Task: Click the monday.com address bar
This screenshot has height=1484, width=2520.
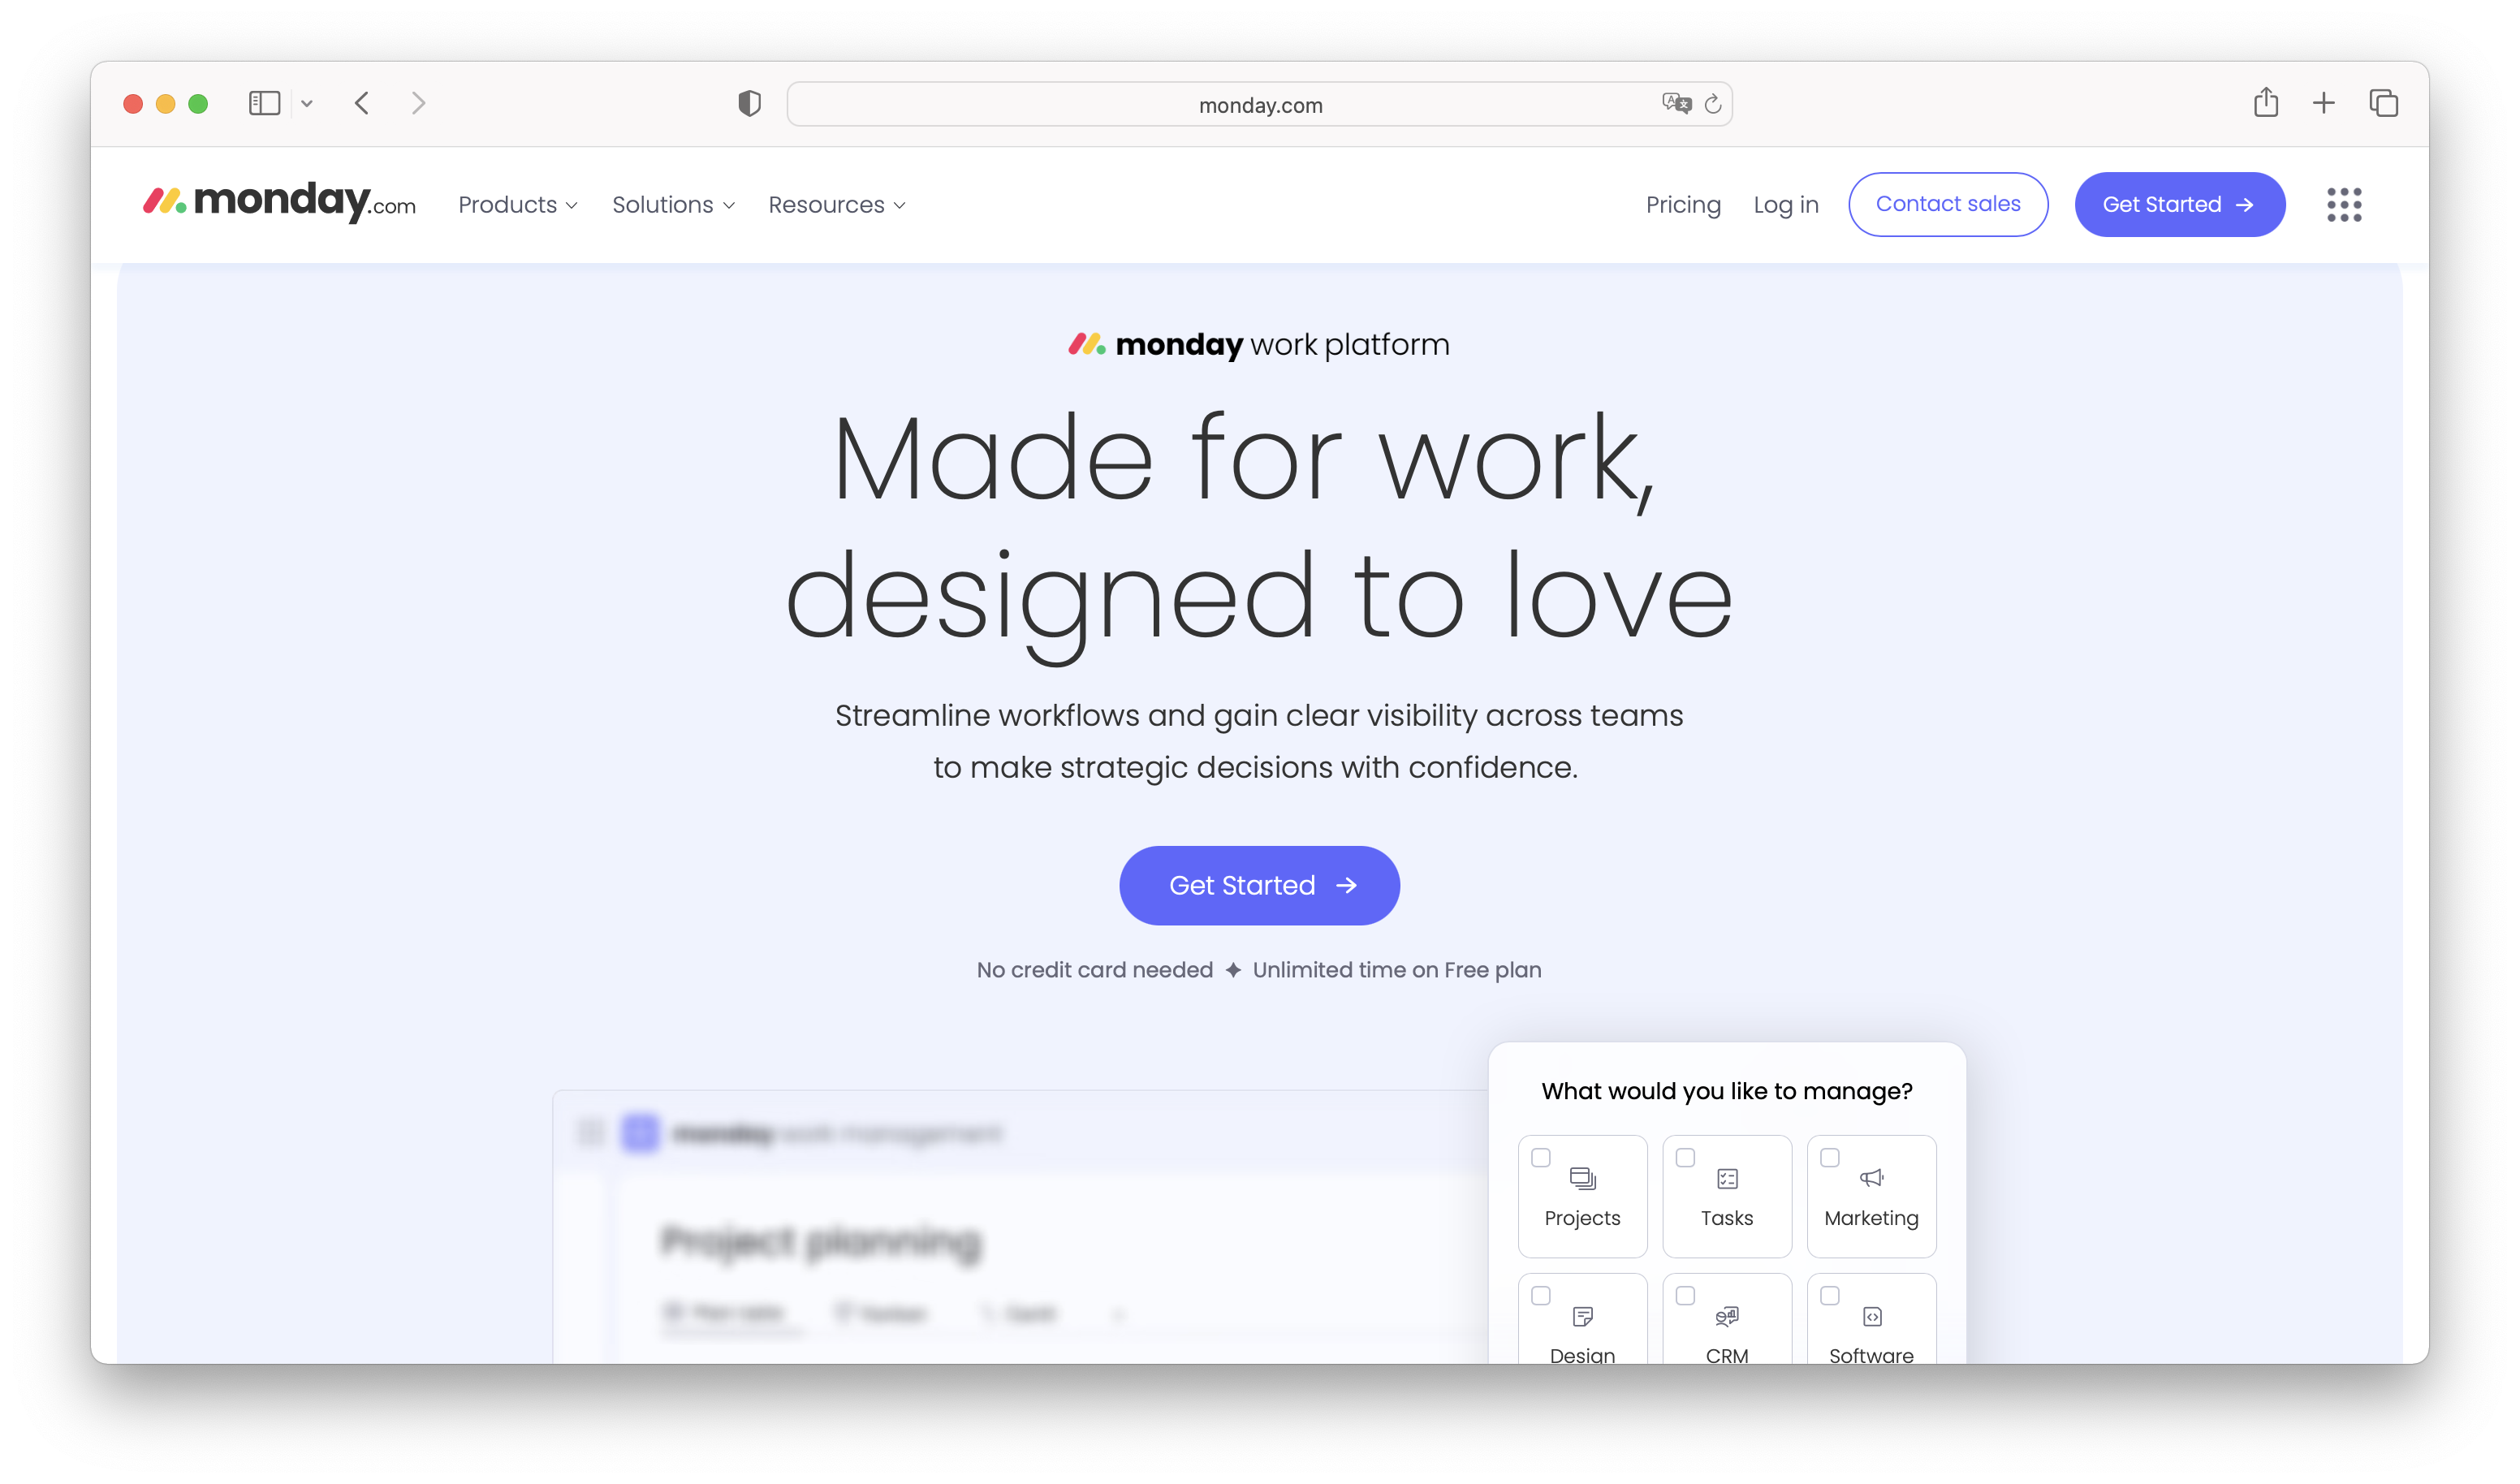Action: 1259,105
